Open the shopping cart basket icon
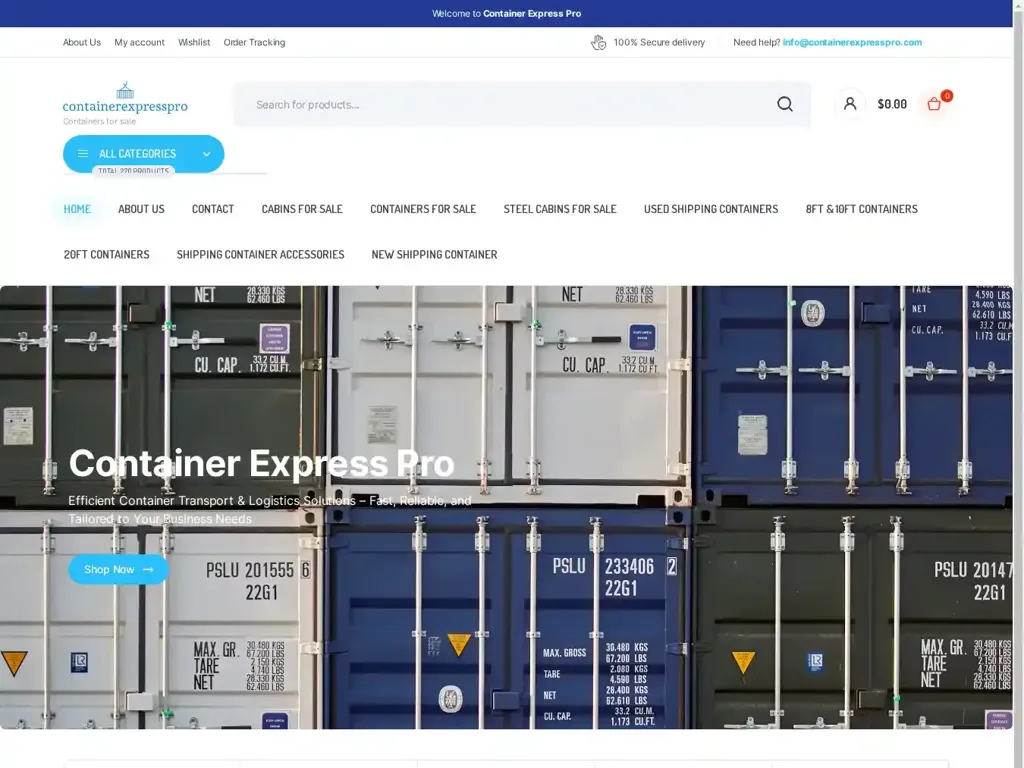 [934, 104]
